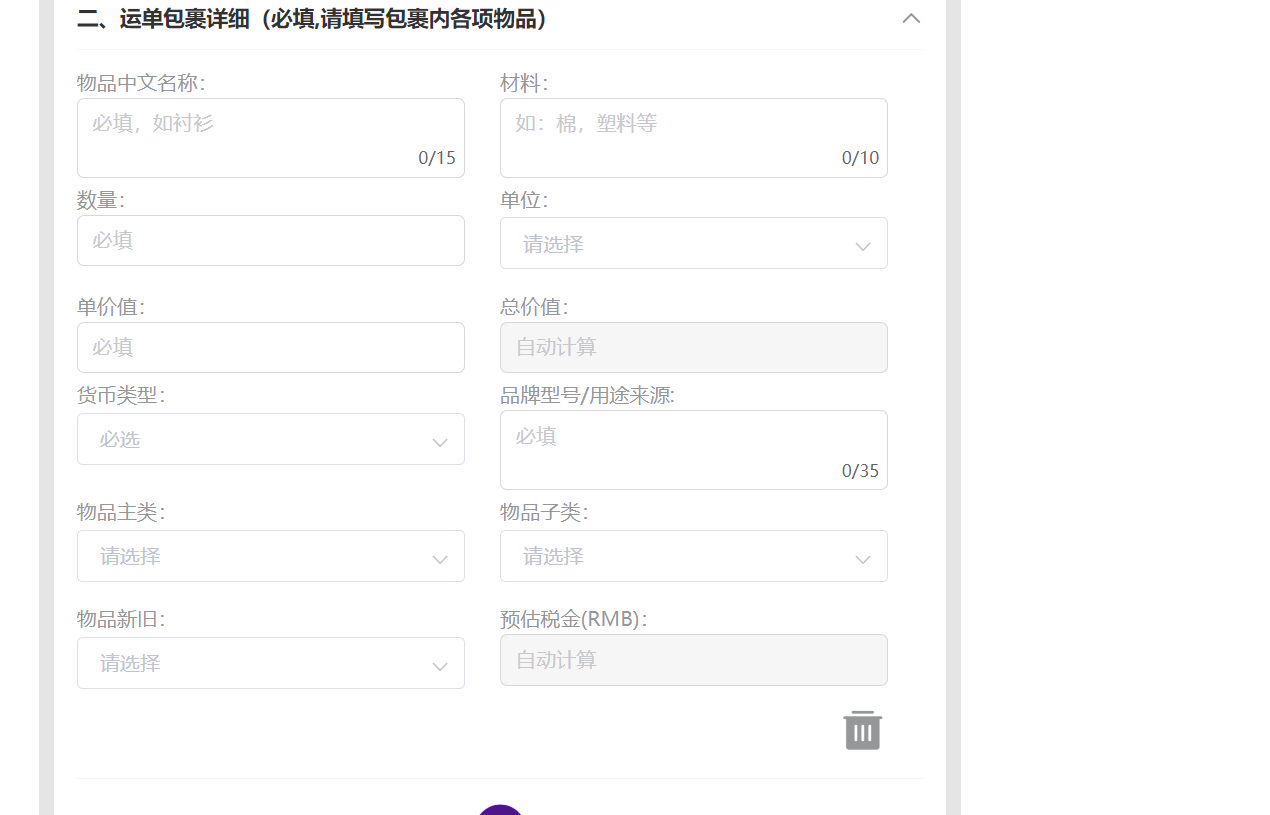Click the 运单包裹详细 section header title
This screenshot has width=1270, height=815.
pyautogui.click(x=313, y=18)
